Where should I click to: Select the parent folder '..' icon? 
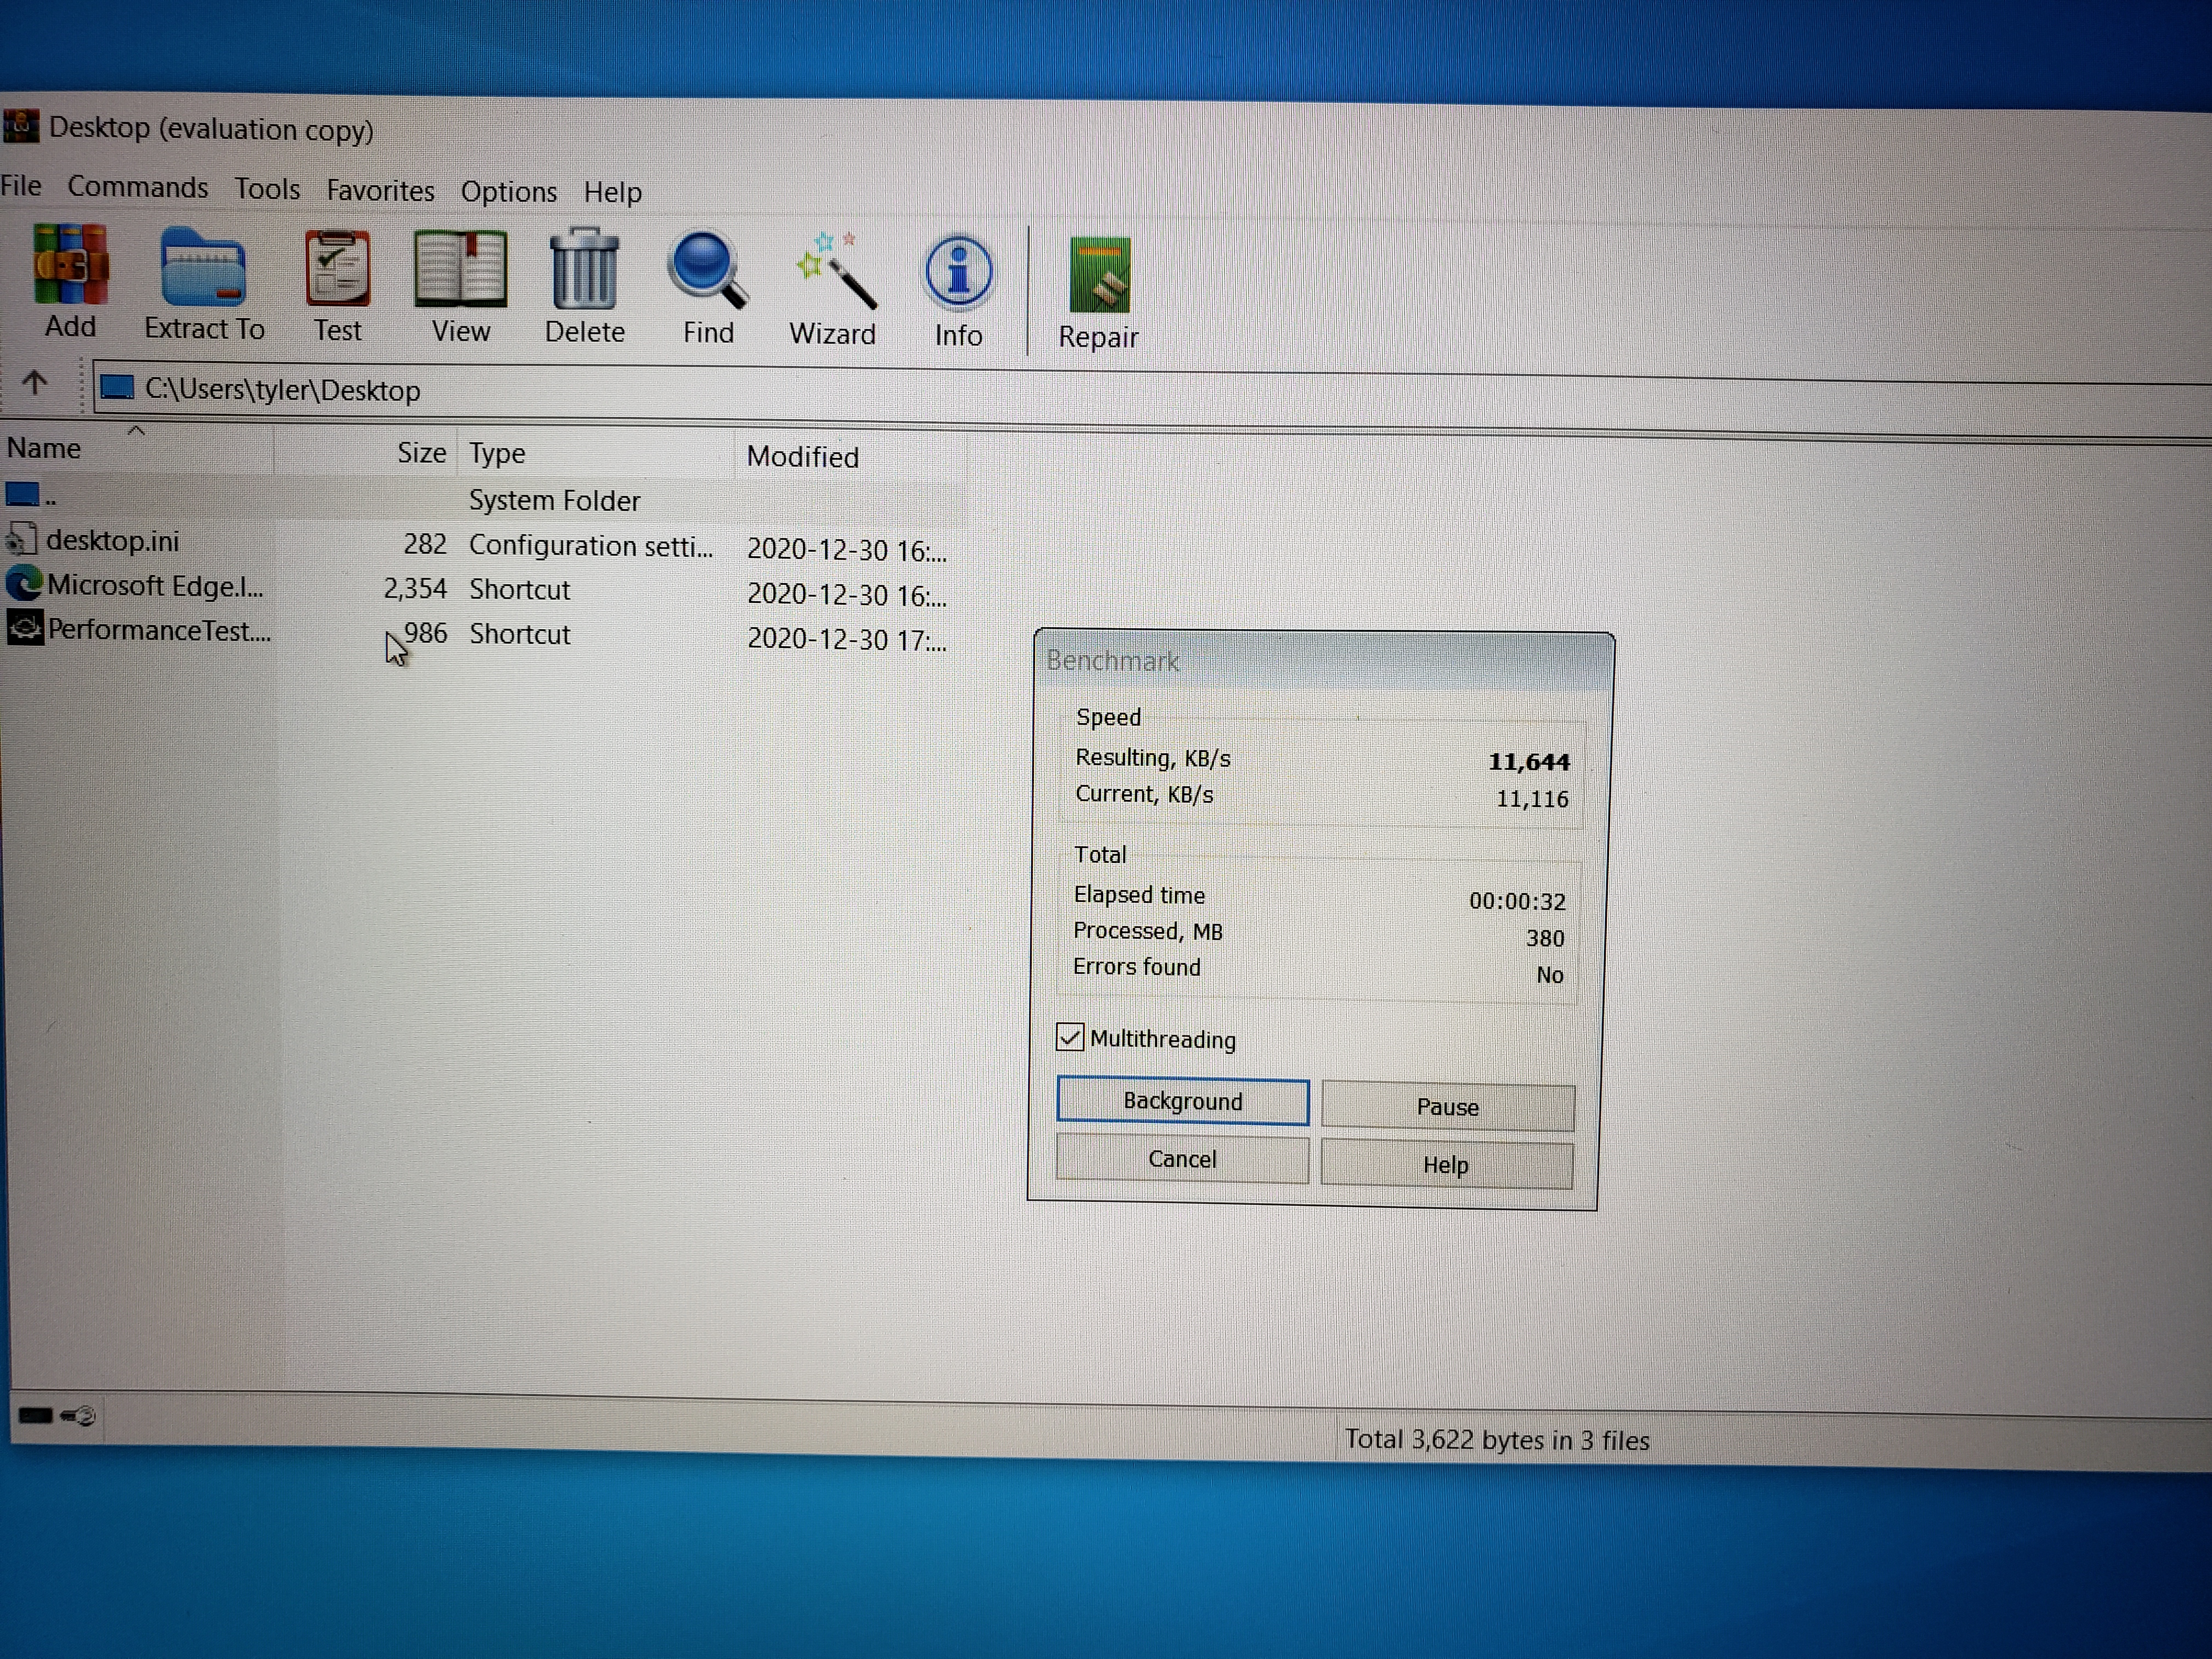(22, 494)
